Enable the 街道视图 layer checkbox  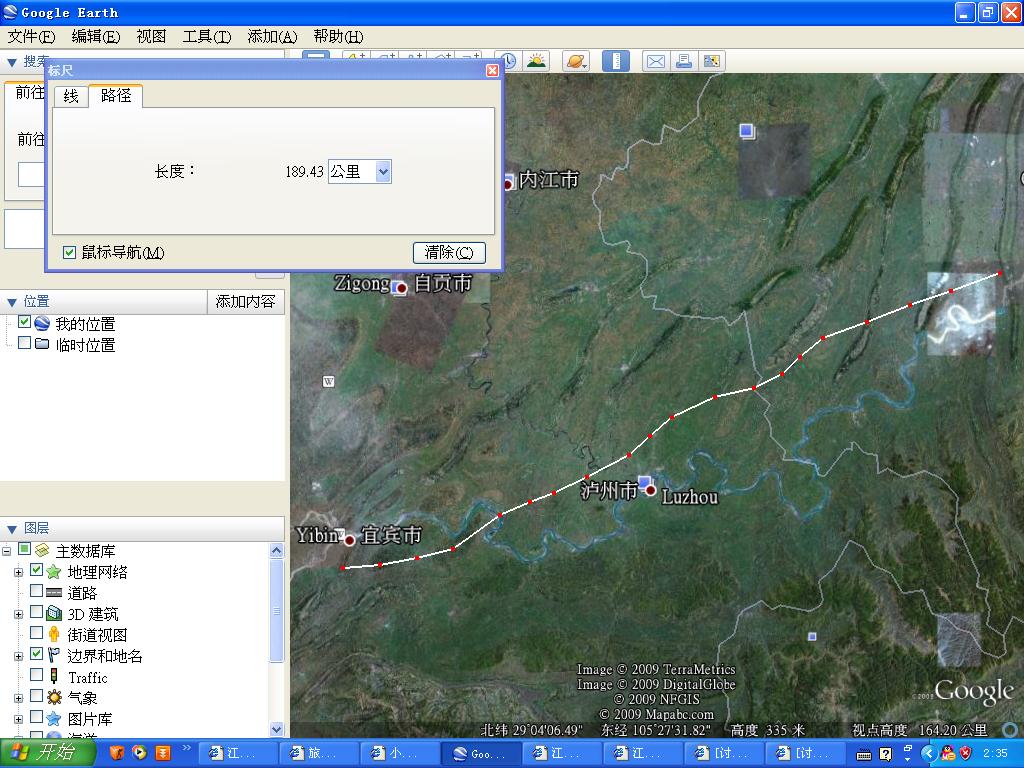(x=37, y=633)
